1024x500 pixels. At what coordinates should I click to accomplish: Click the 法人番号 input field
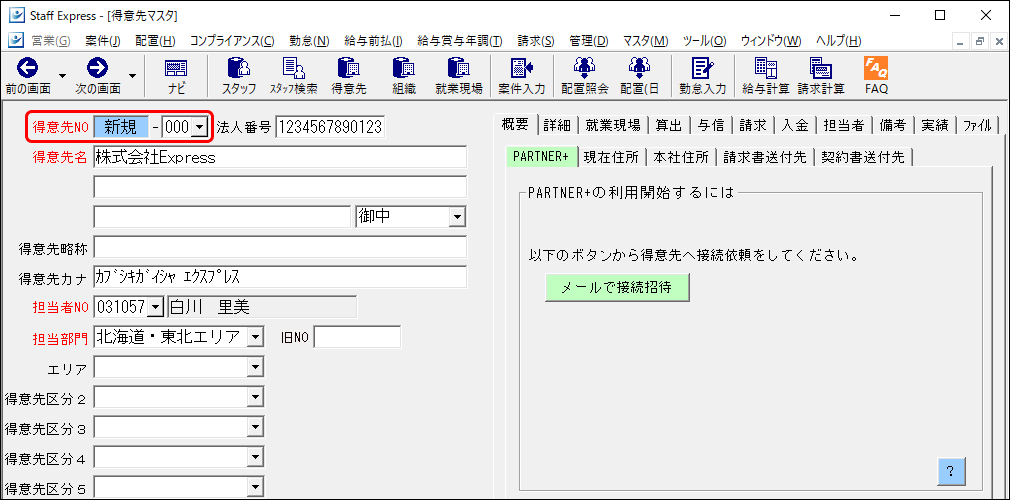click(330, 127)
